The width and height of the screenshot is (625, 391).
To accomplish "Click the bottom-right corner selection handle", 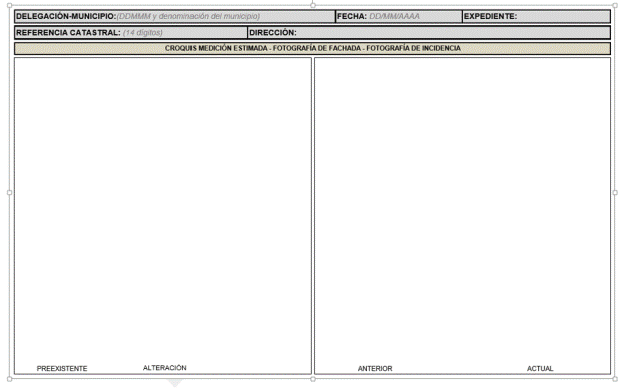I will coord(615,379).
